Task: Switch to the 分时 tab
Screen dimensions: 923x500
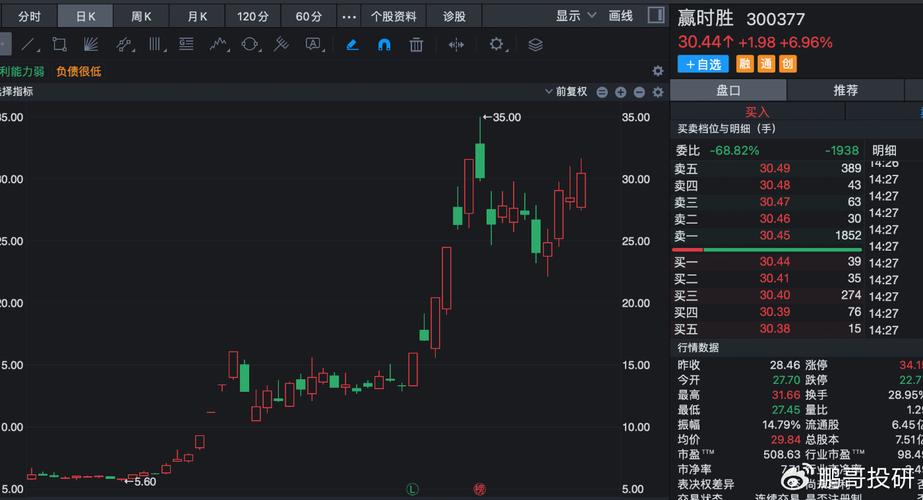Action: [x=29, y=16]
